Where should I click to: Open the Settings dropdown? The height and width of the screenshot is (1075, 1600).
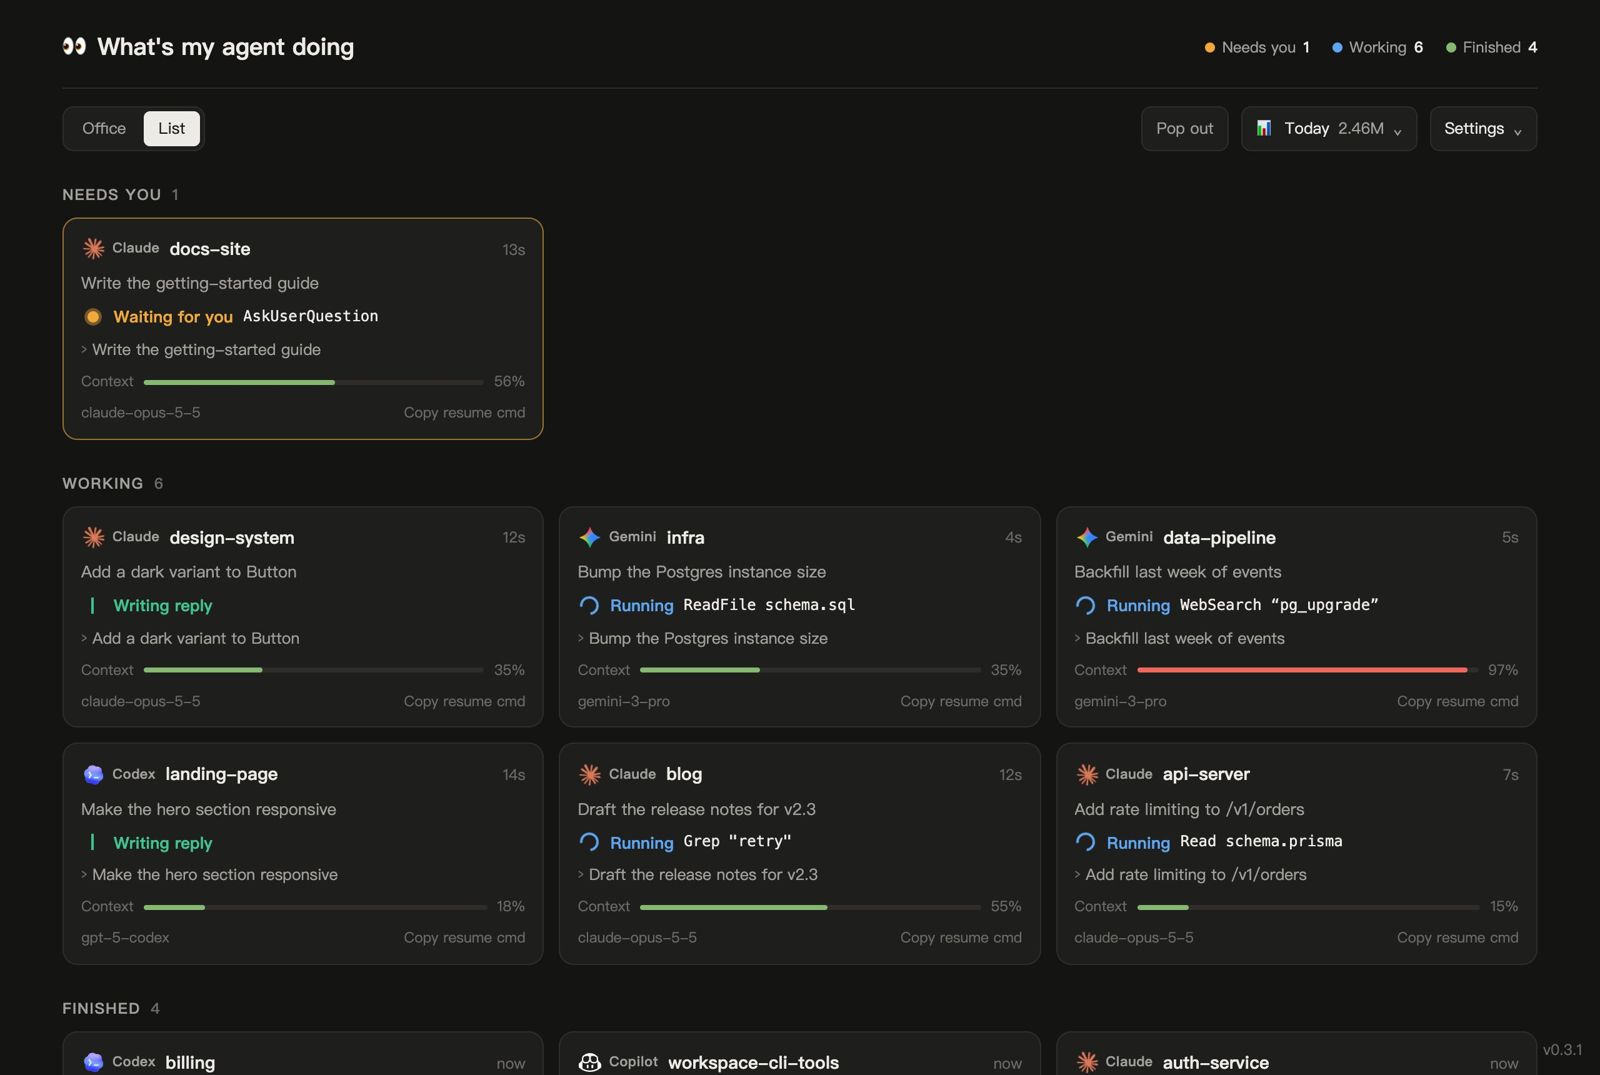pyautogui.click(x=1483, y=128)
